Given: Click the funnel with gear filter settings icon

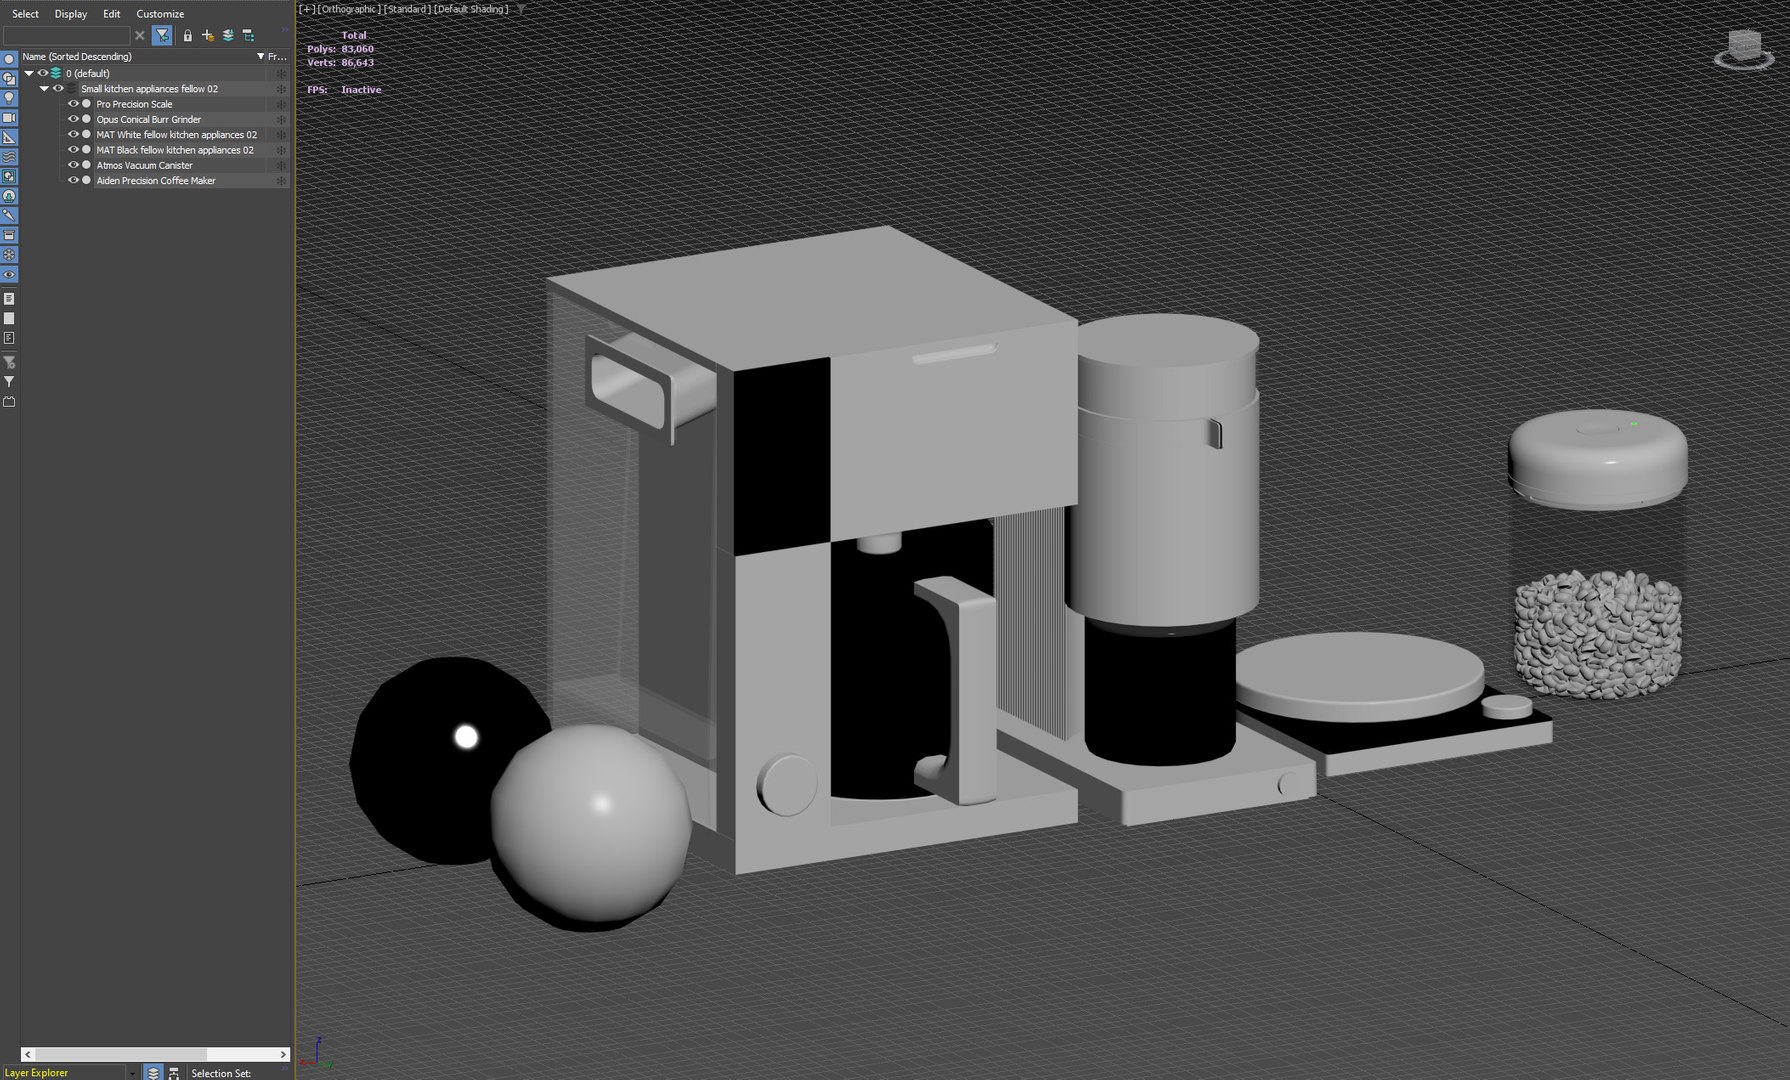Looking at the screenshot, I should (9, 362).
